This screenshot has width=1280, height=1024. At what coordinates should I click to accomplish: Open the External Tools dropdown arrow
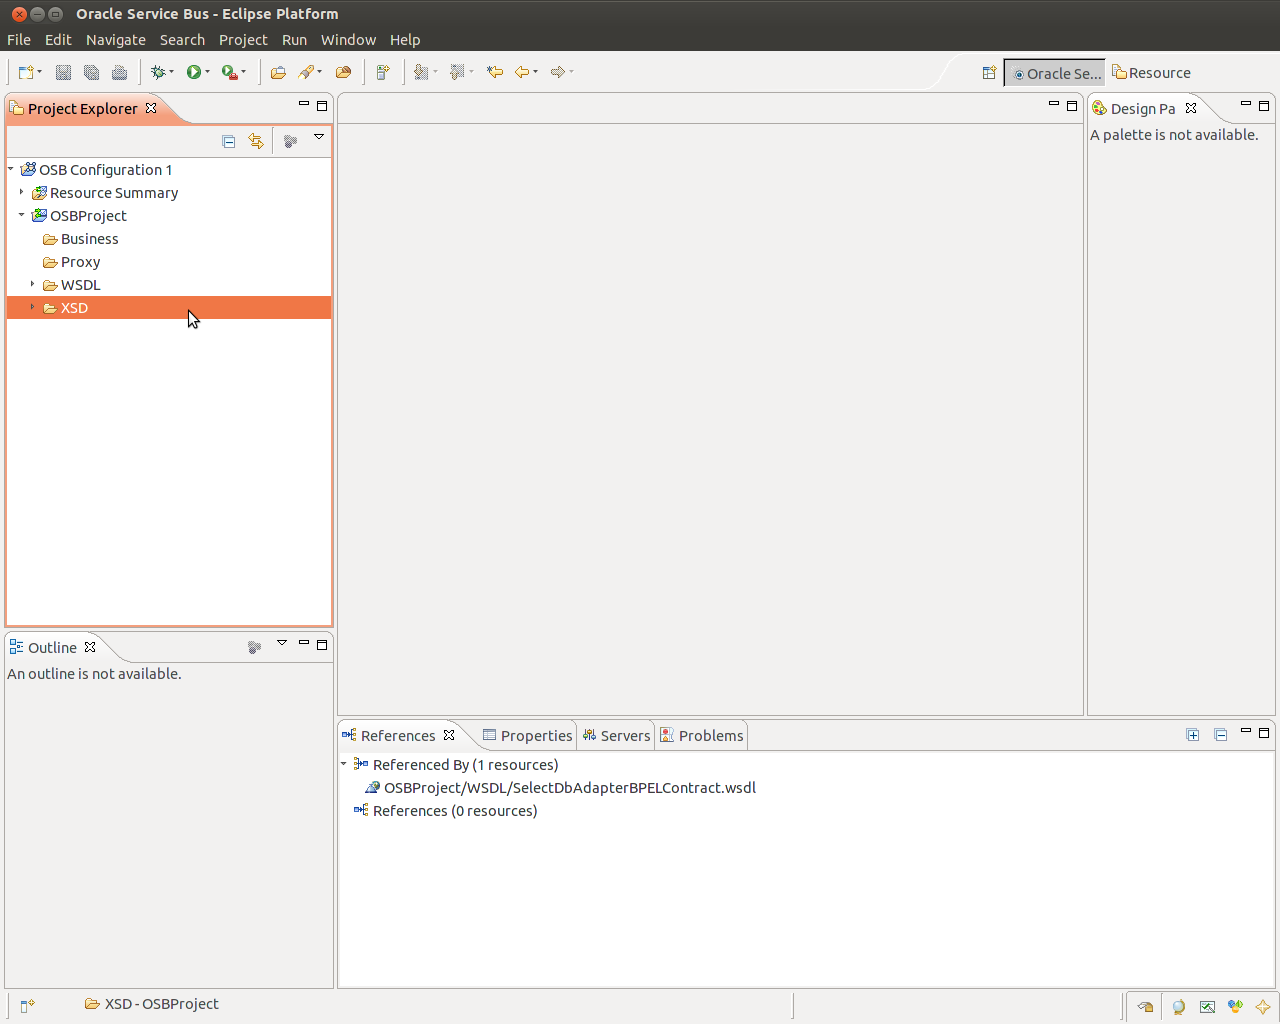pos(243,72)
